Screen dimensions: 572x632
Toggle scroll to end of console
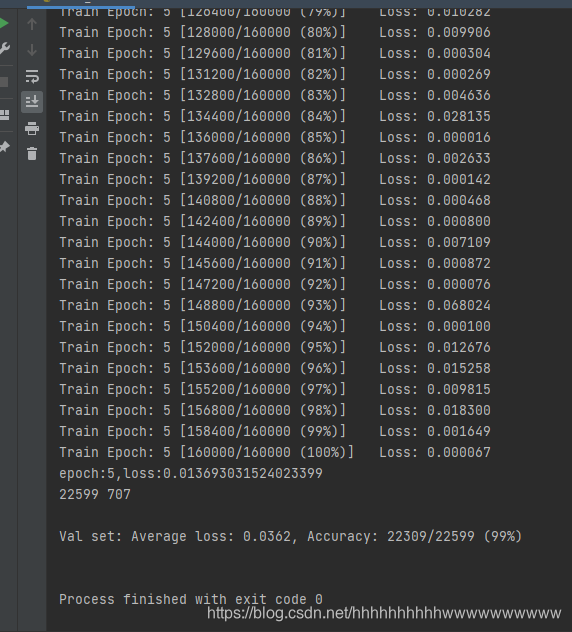pos(32,102)
